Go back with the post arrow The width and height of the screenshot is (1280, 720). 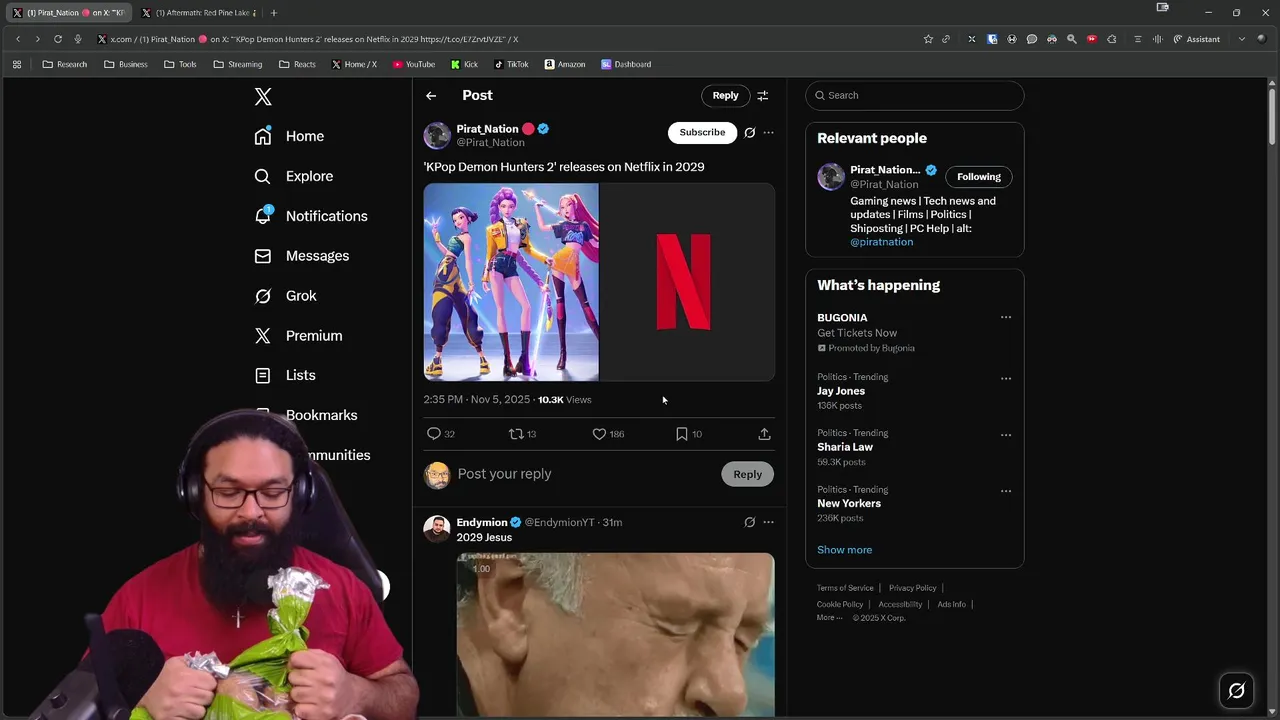(x=431, y=96)
